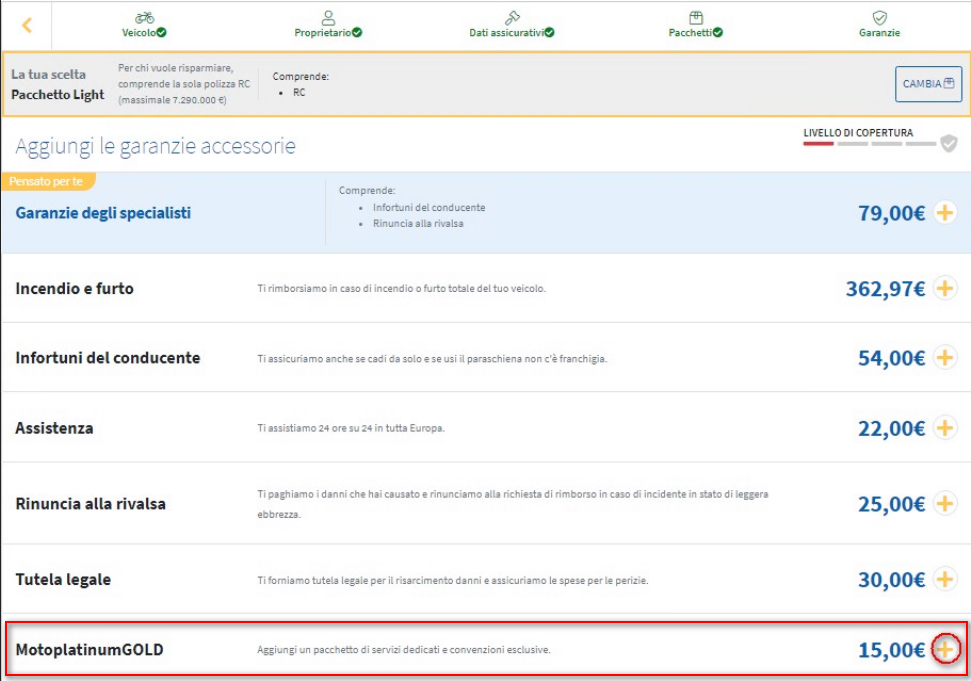This screenshot has width=971, height=681.
Task: Click the 54,00€ price
Action: pos(891,358)
